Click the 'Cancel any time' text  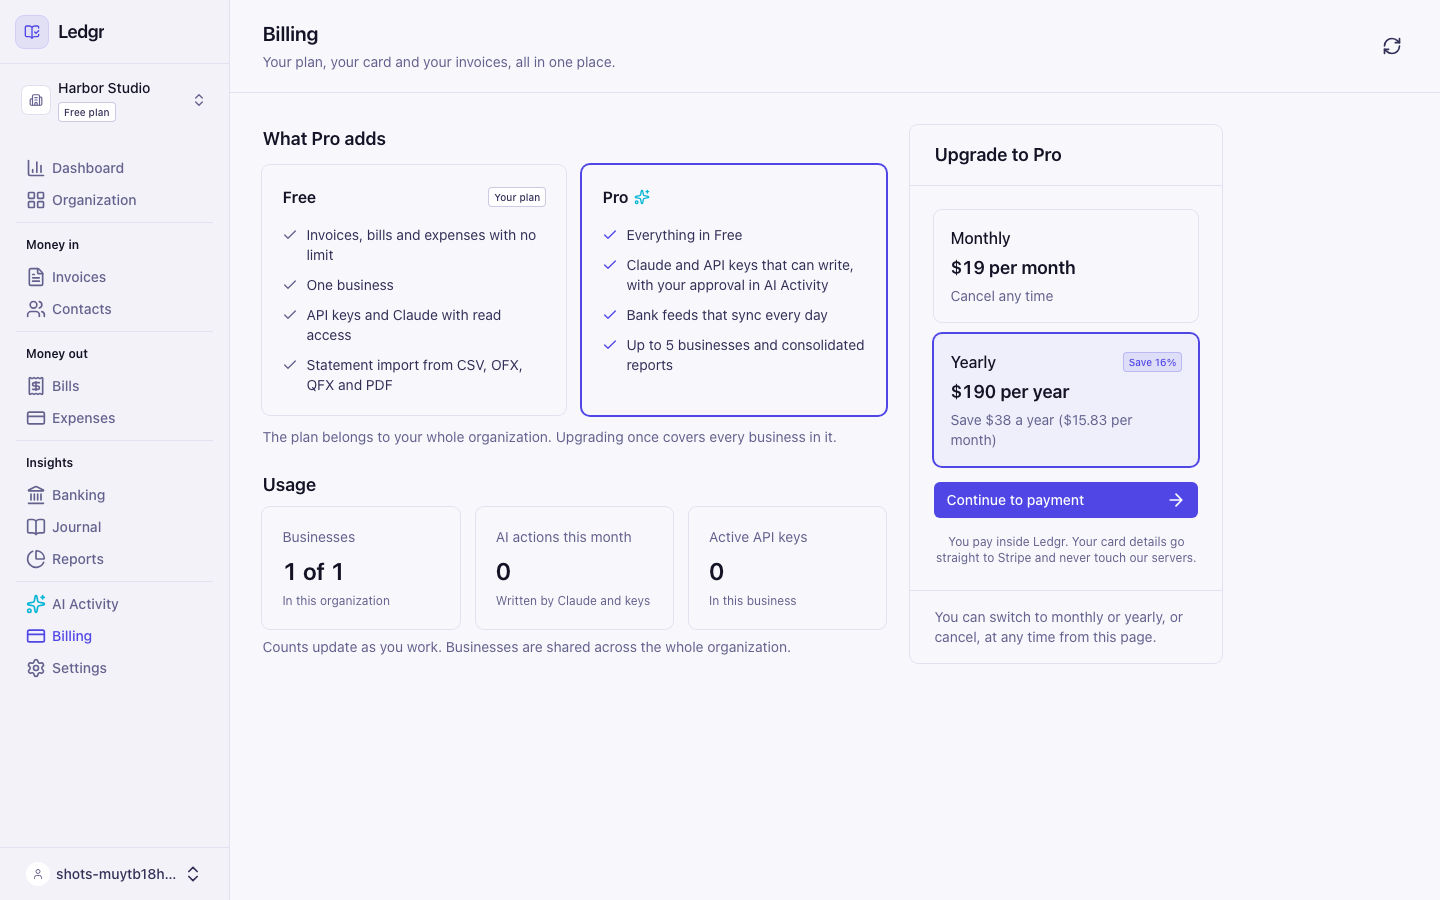pyautogui.click(x=1002, y=296)
